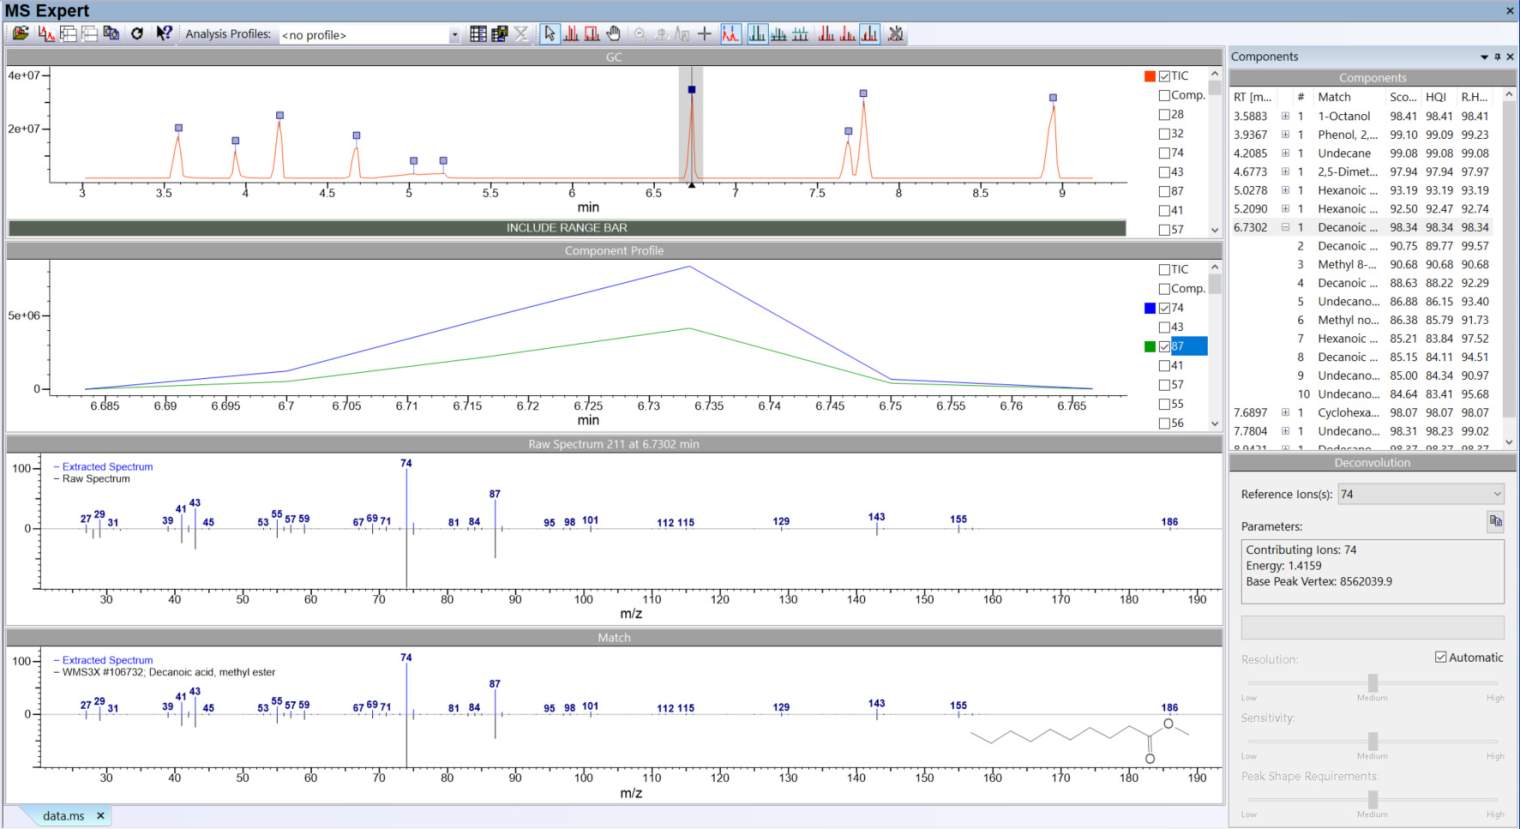Viewport: 1520px width, 829px height.
Task: Click the copy Parameters icon in Deconvolution panel
Action: pos(1494,521)
